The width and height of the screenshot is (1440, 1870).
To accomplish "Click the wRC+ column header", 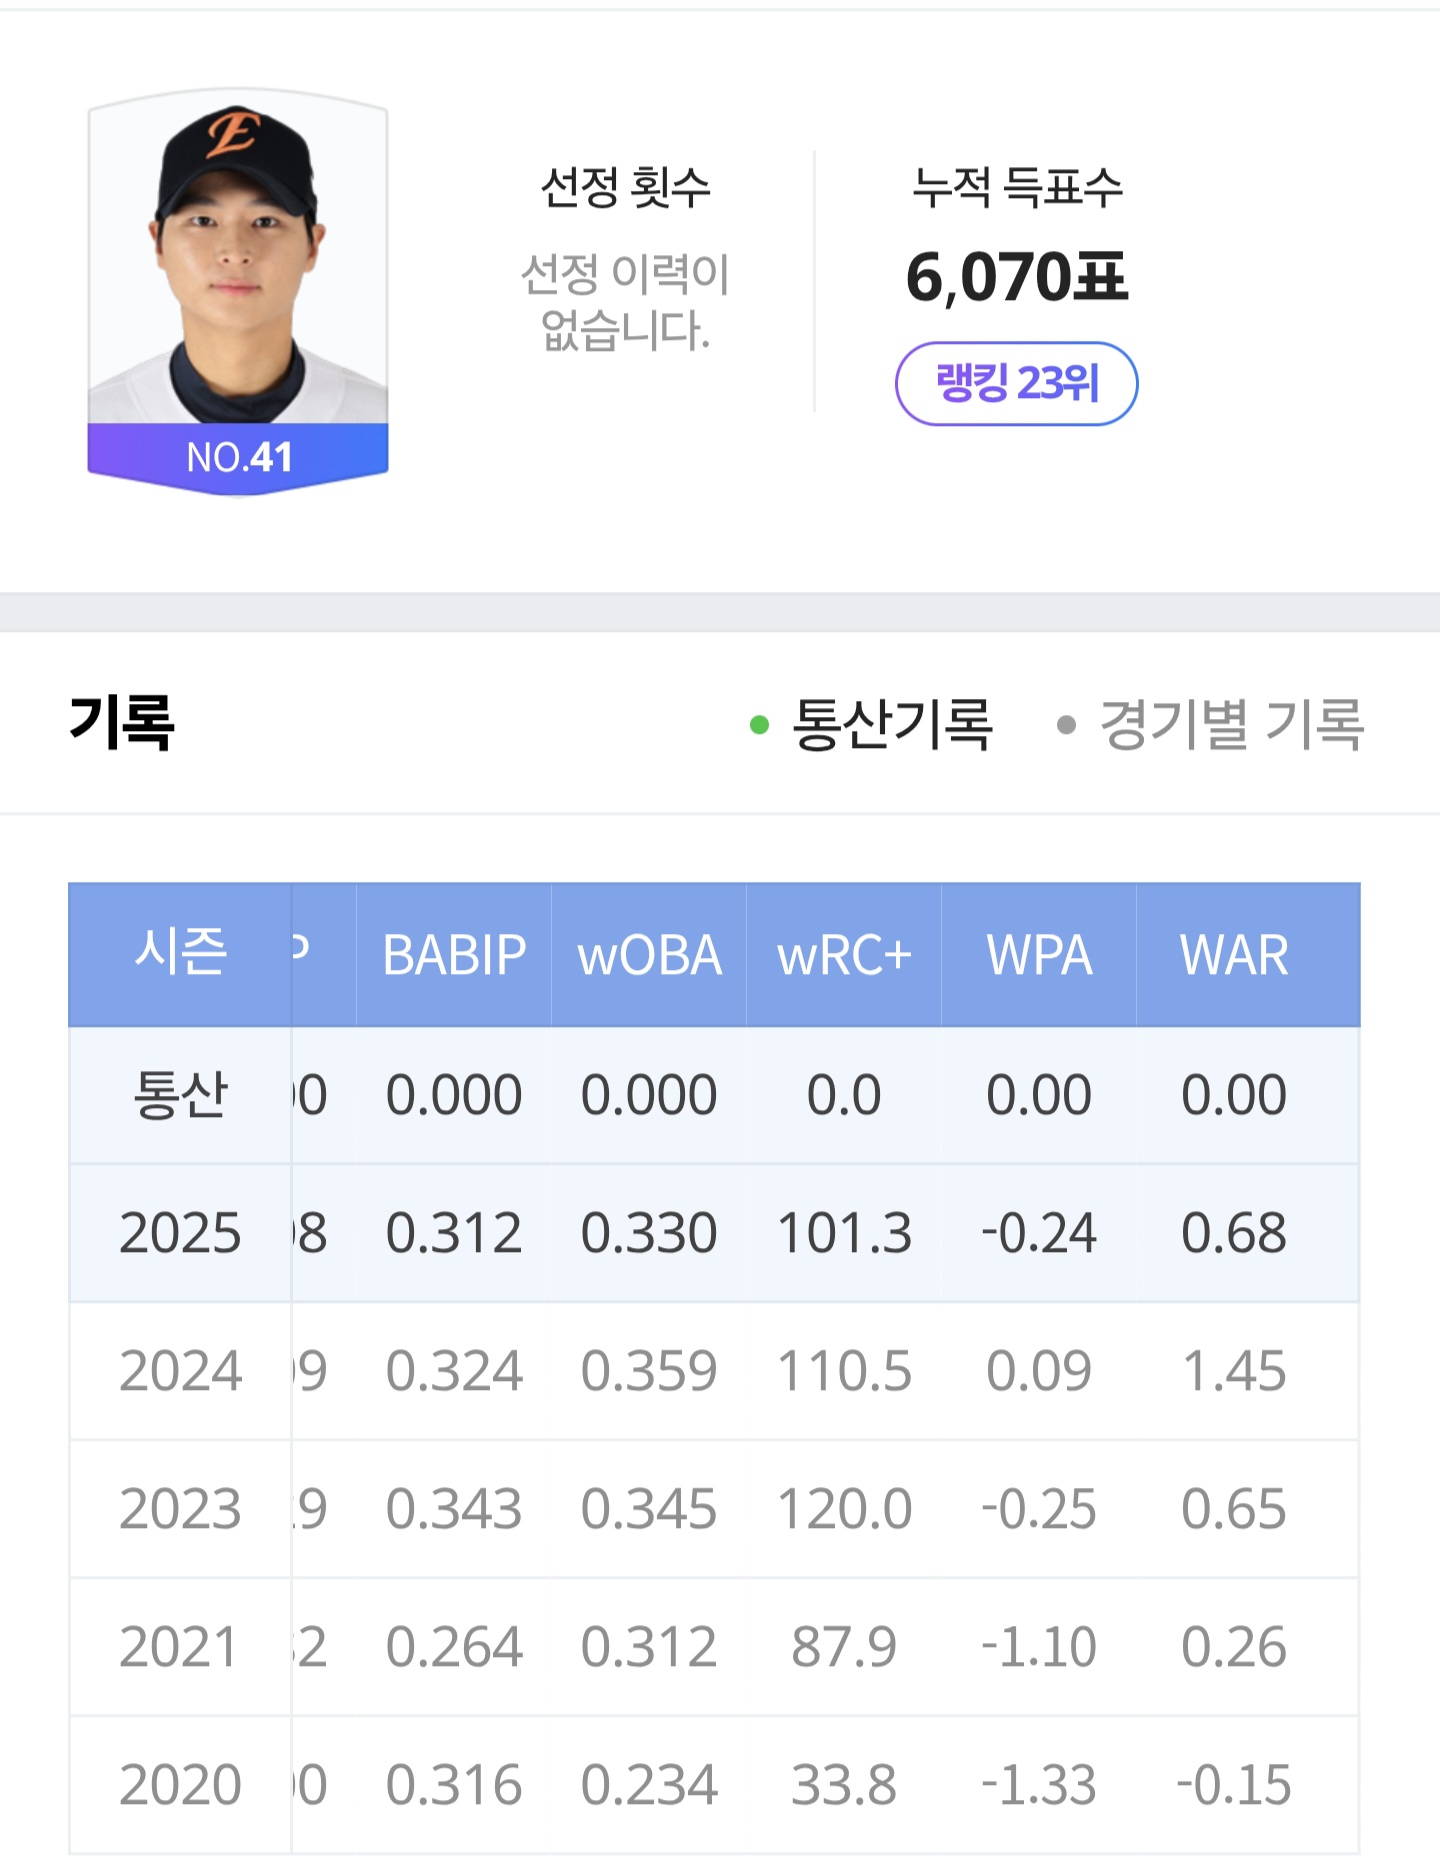I will click(x=844, y=954).
